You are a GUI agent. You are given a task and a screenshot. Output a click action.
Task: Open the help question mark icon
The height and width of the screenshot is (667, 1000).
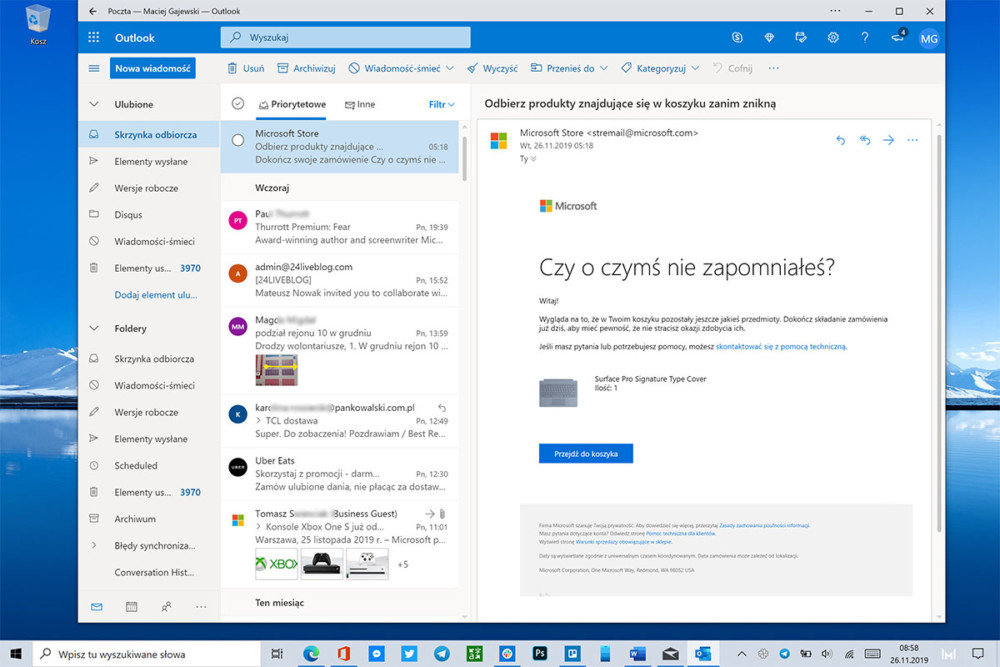pos(865,38)
